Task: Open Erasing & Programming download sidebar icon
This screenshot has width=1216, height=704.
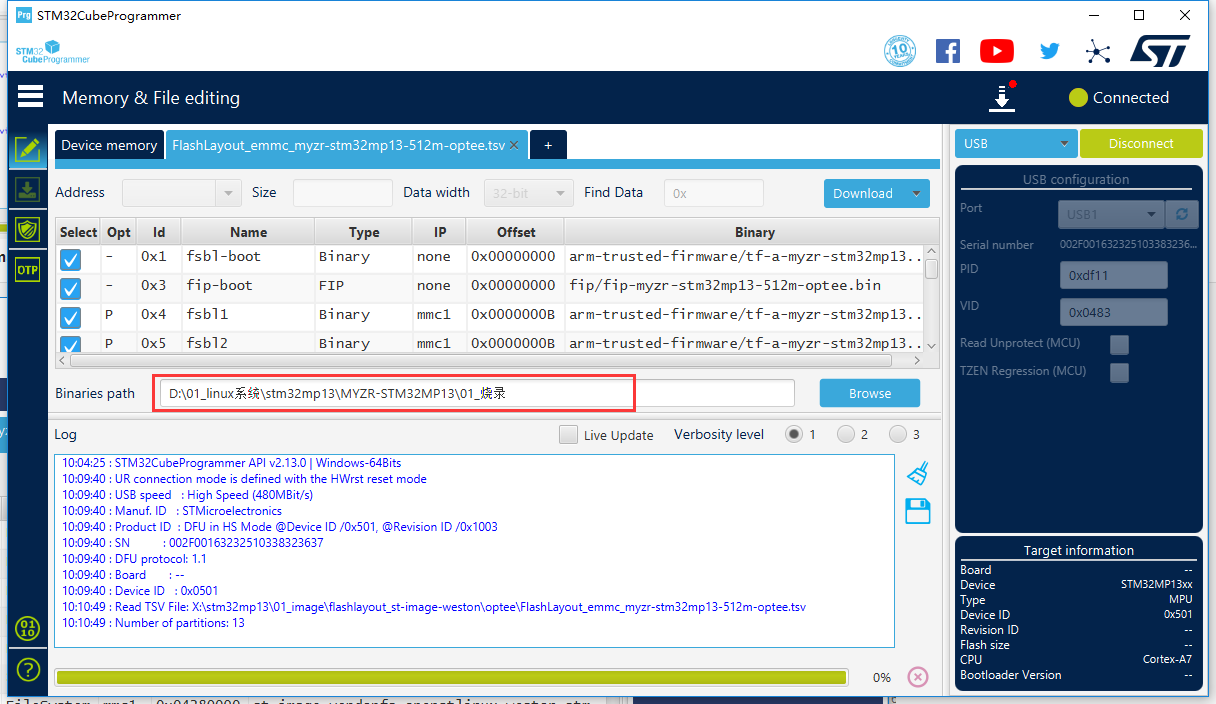Action: click(28, 190)
